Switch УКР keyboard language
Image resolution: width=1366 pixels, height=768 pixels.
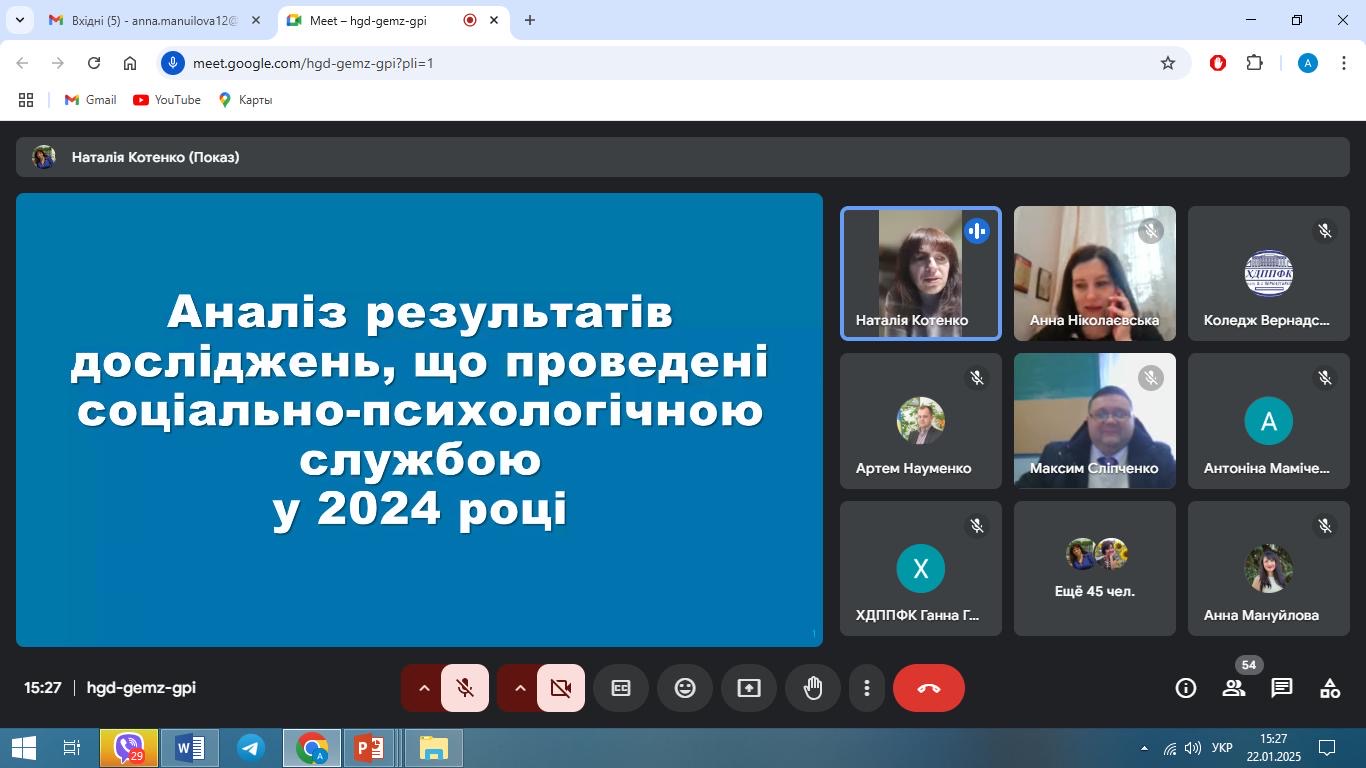click(x=1222, y=748)
